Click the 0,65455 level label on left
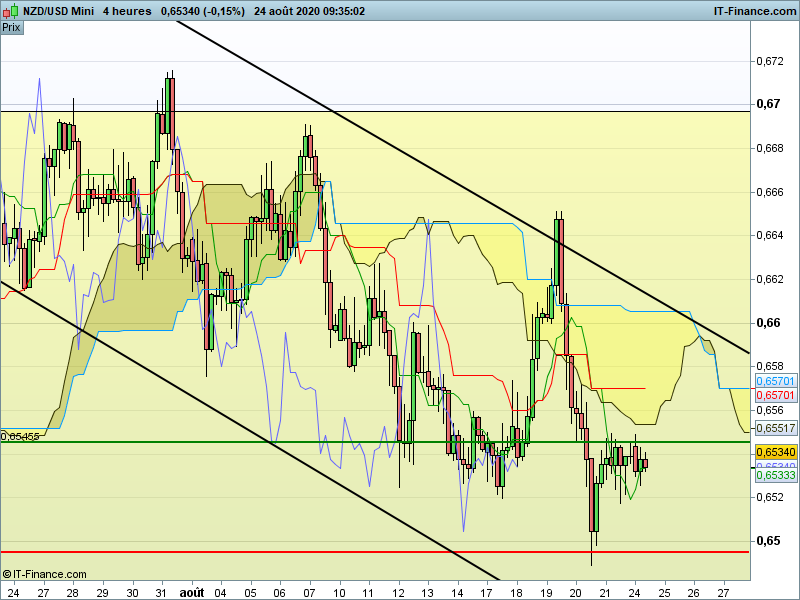This screenshot has height=600, width=800. pos(20,436)
